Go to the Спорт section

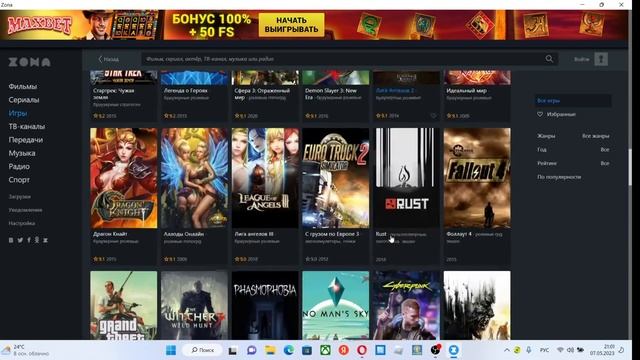19,180
